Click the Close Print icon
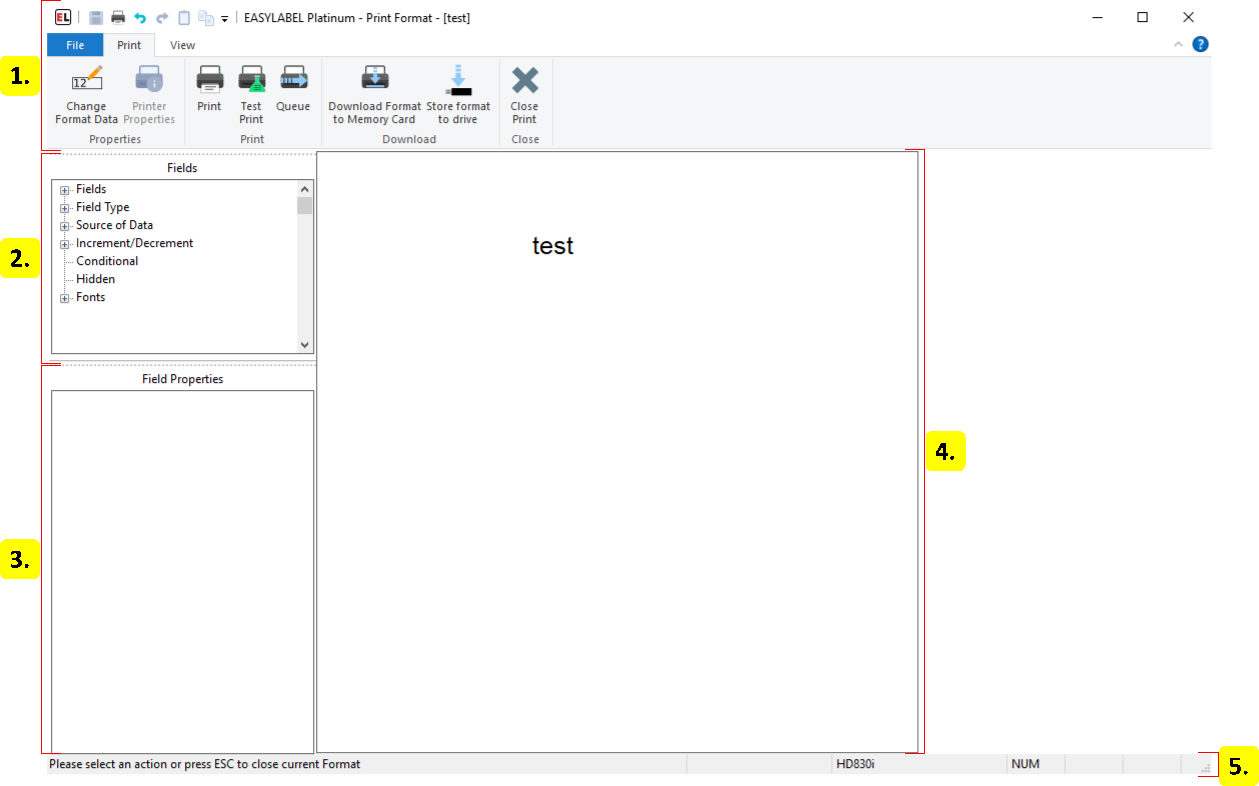Image resolution: width=1259 pixels, height=786 pixels. tap(524, 80)
